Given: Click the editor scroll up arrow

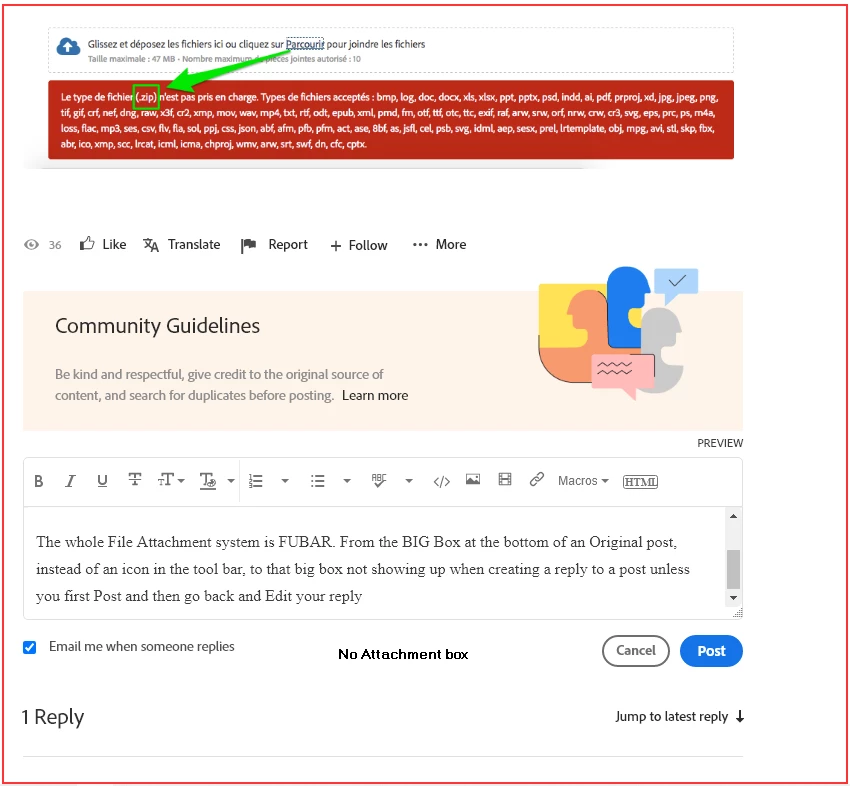Looking at the screenshot, I should (x=733, y=517).
